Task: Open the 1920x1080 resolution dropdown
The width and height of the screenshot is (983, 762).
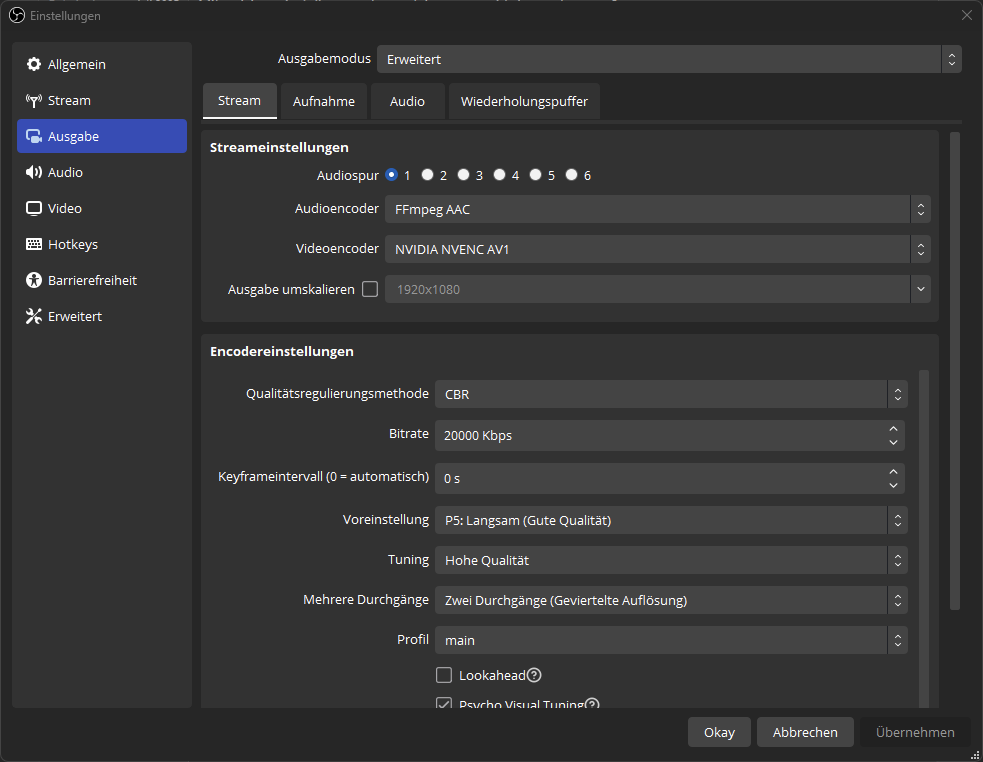Action: click(658, 289)
